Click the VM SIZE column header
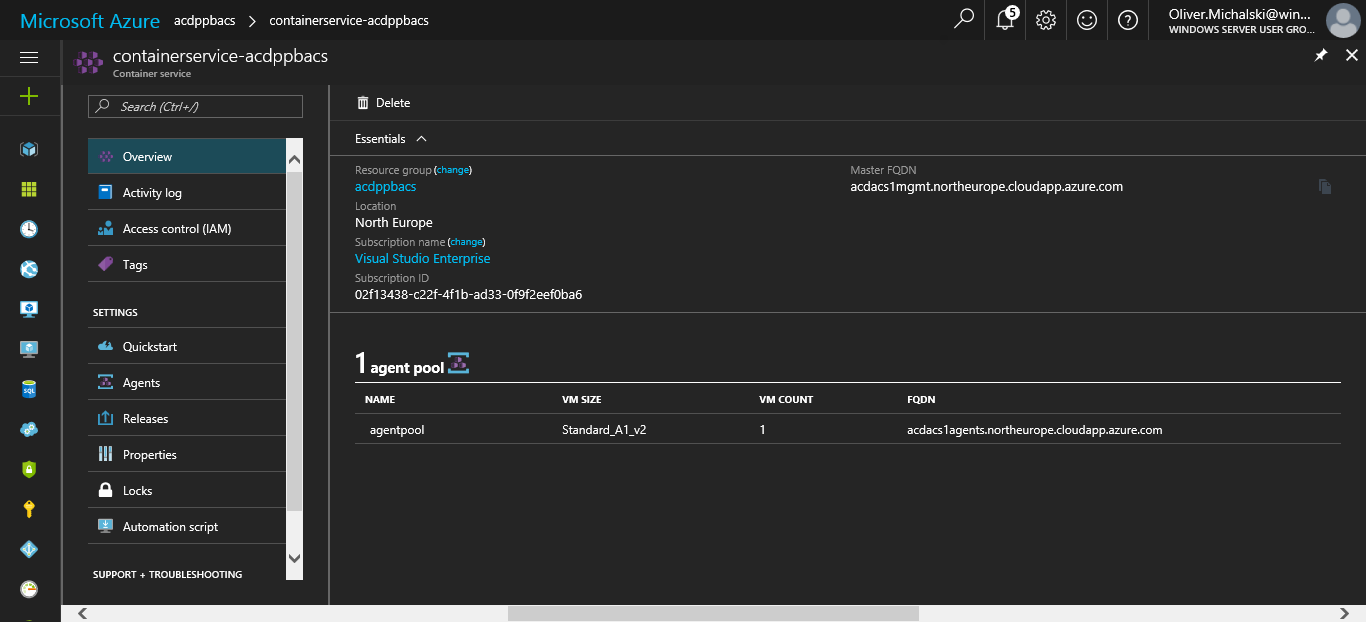This screenshot has height=622, width=1366. [582, 399]
